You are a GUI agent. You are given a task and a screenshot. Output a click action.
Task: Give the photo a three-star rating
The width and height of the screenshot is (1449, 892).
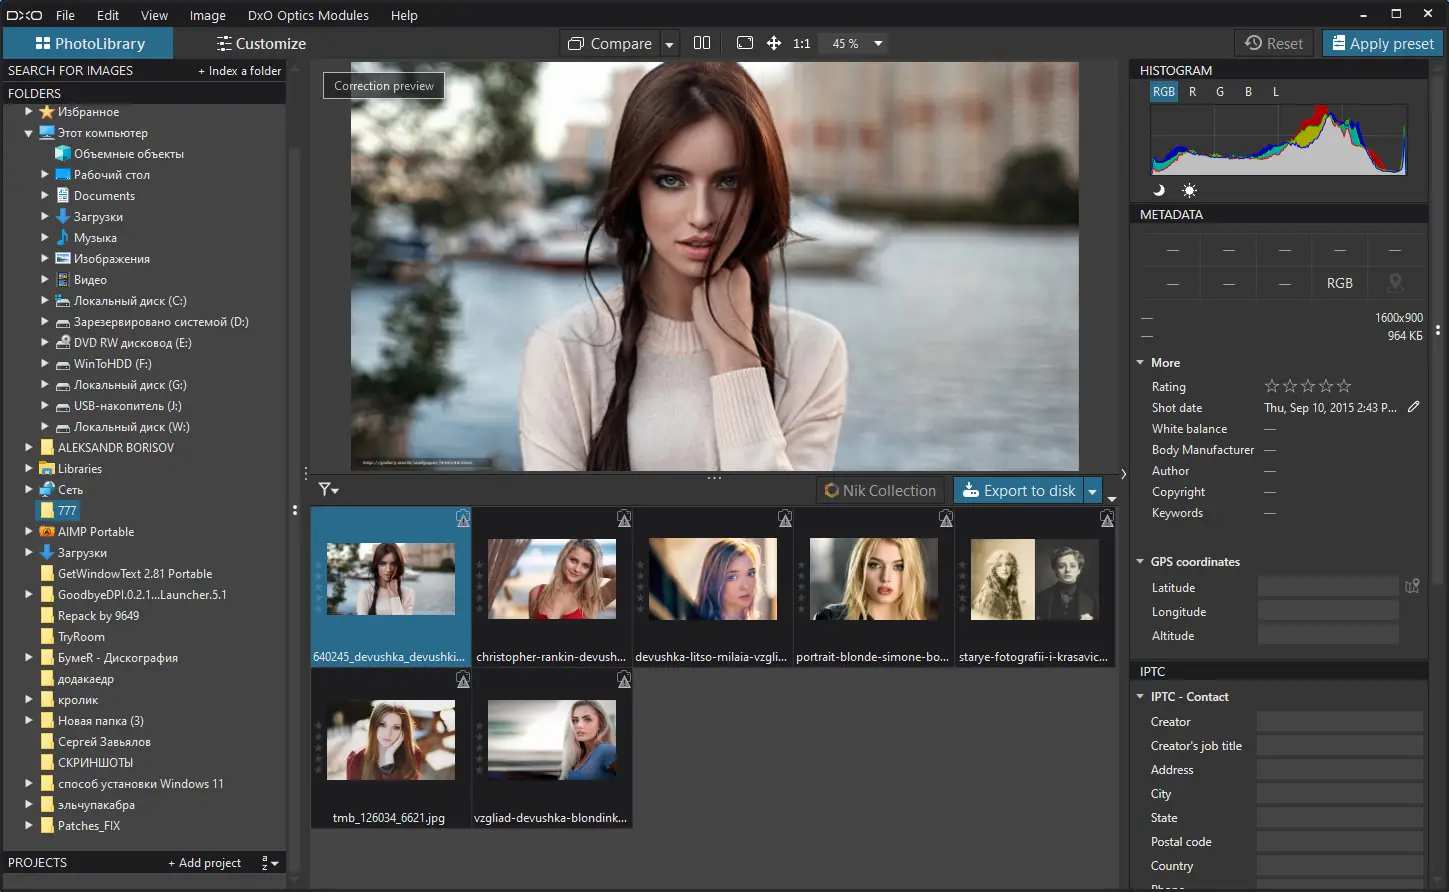tap(1307, 385)
